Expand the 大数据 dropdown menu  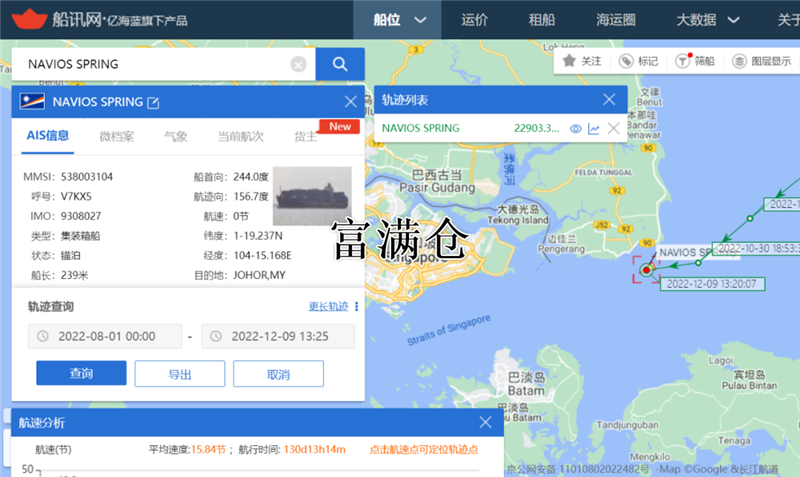[x=733, y=20]
